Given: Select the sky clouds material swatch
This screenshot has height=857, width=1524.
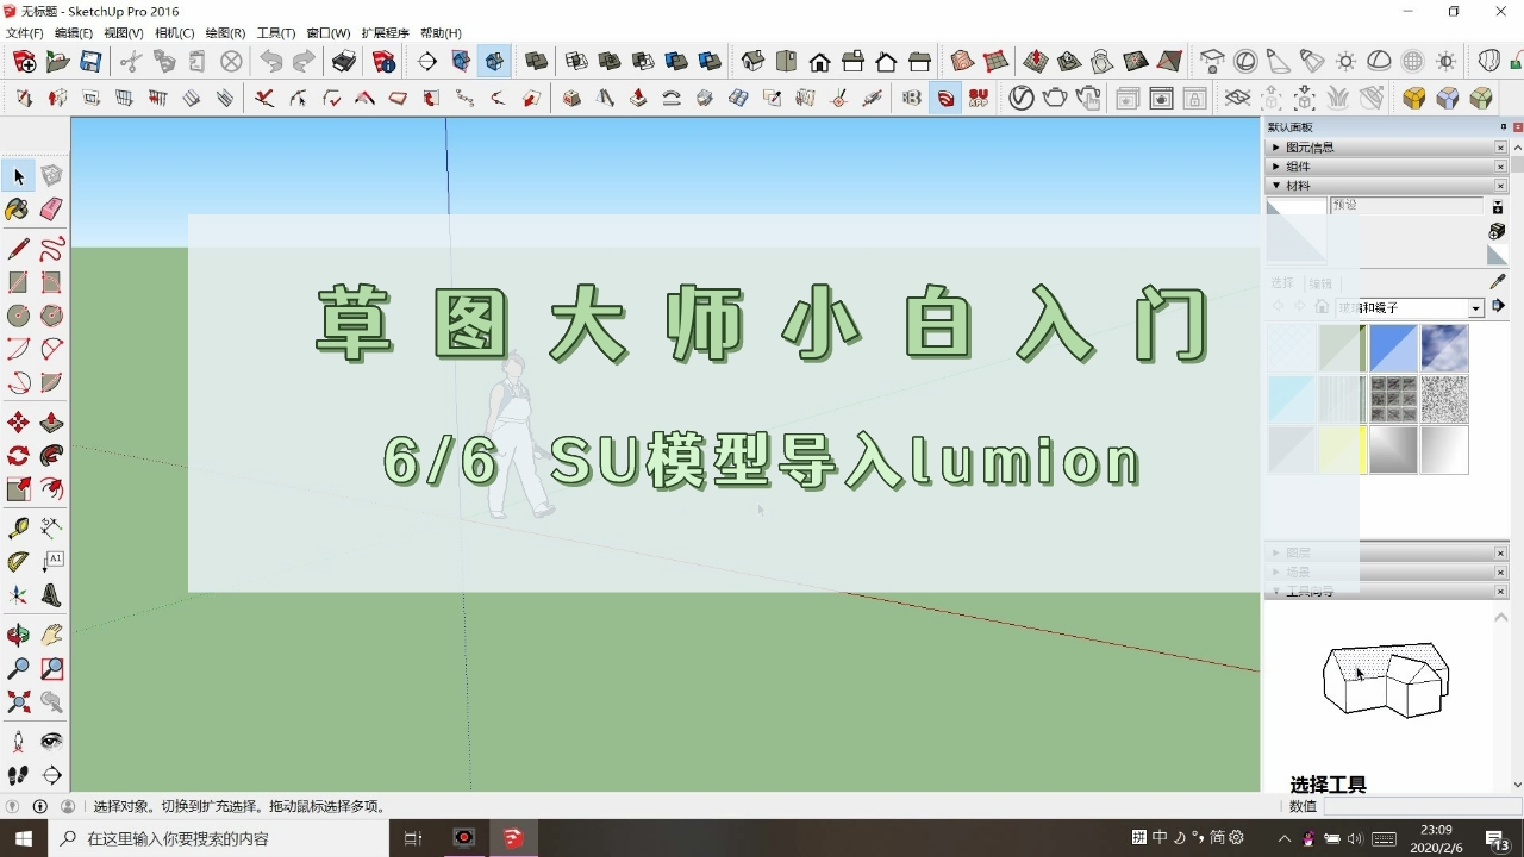Looking at the screenshot, I should [1444, 348].
